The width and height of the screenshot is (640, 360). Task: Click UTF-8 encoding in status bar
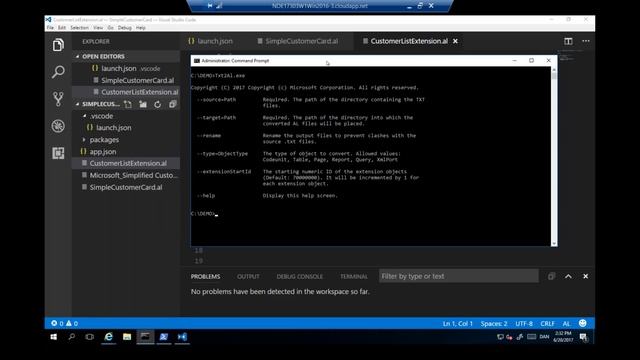coord(524,324)
